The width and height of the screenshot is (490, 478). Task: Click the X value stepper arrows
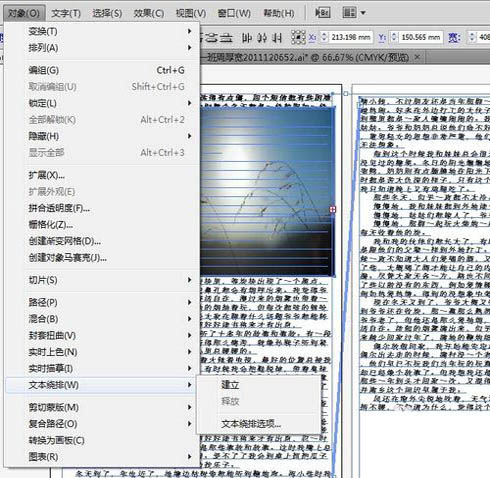[x=324, y=37]
